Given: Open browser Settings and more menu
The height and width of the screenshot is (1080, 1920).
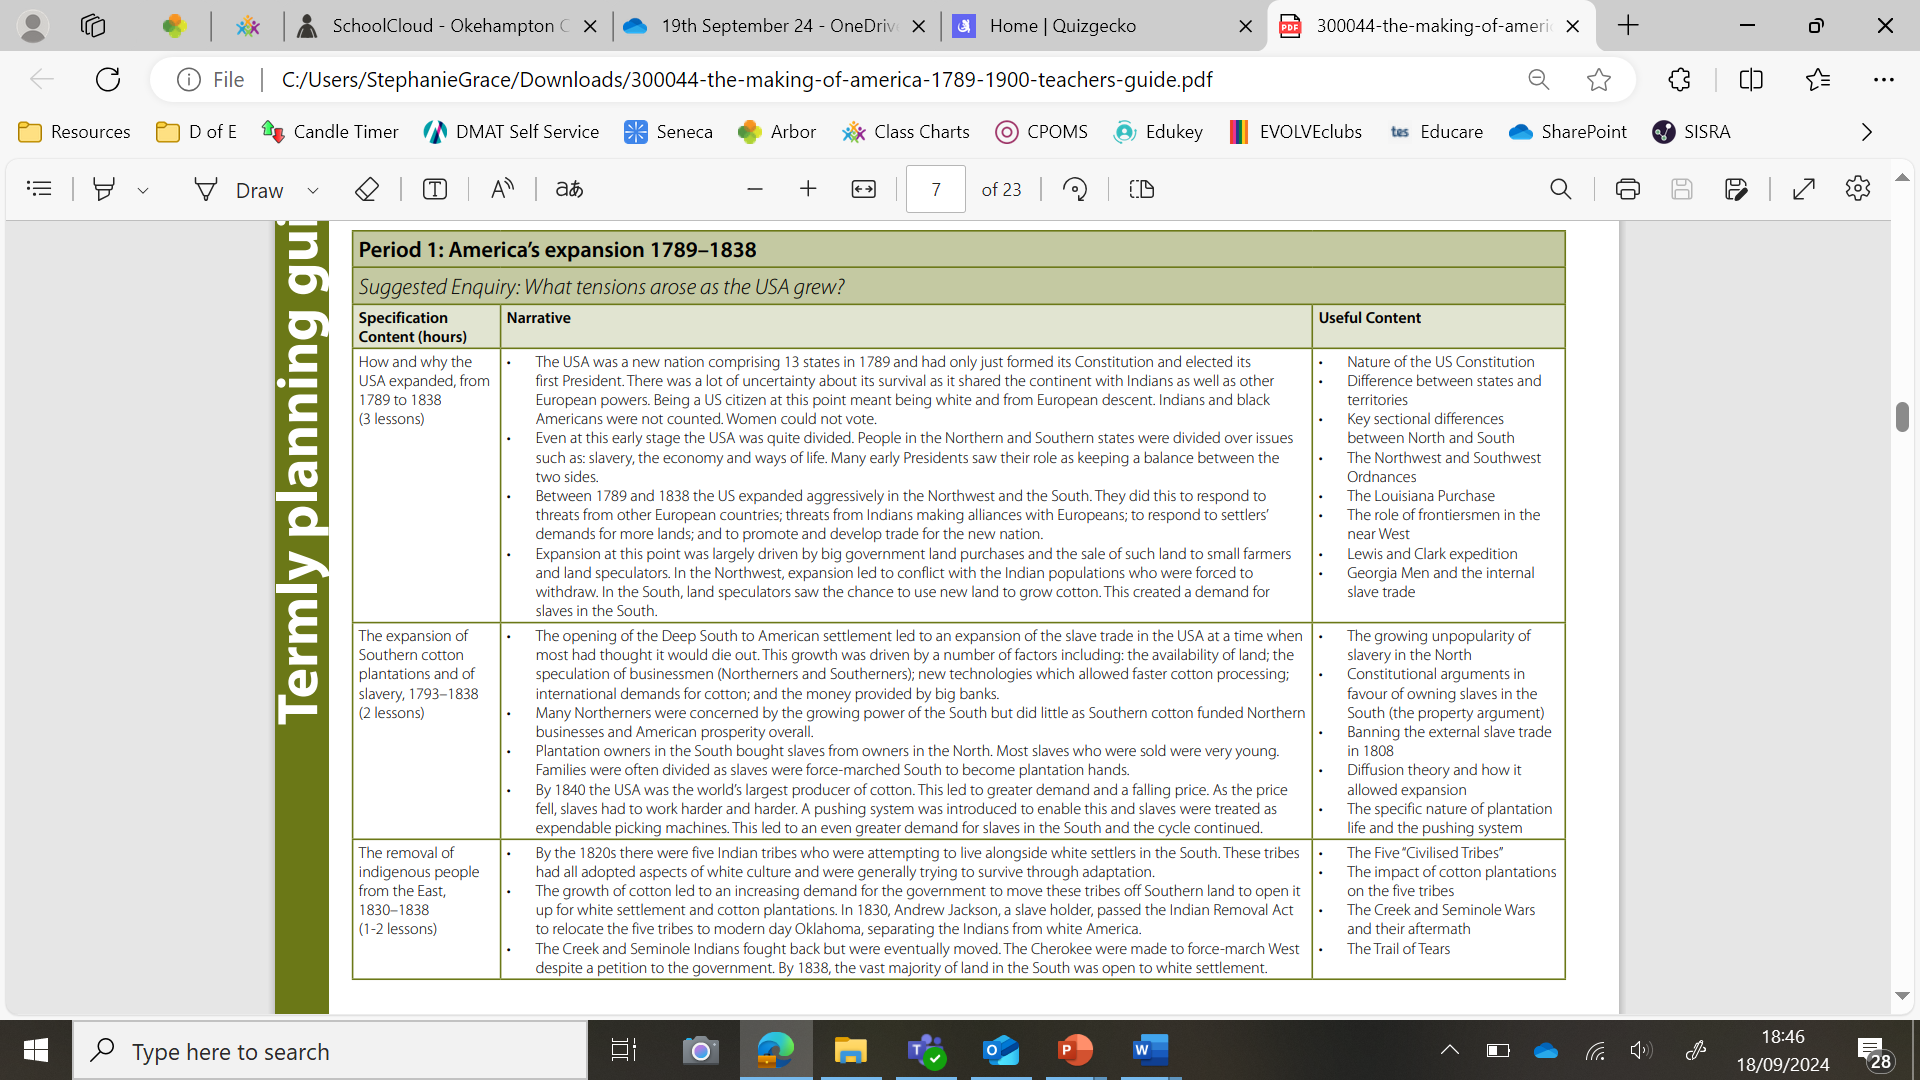Looking at the screenshot, I should 1884,79.
